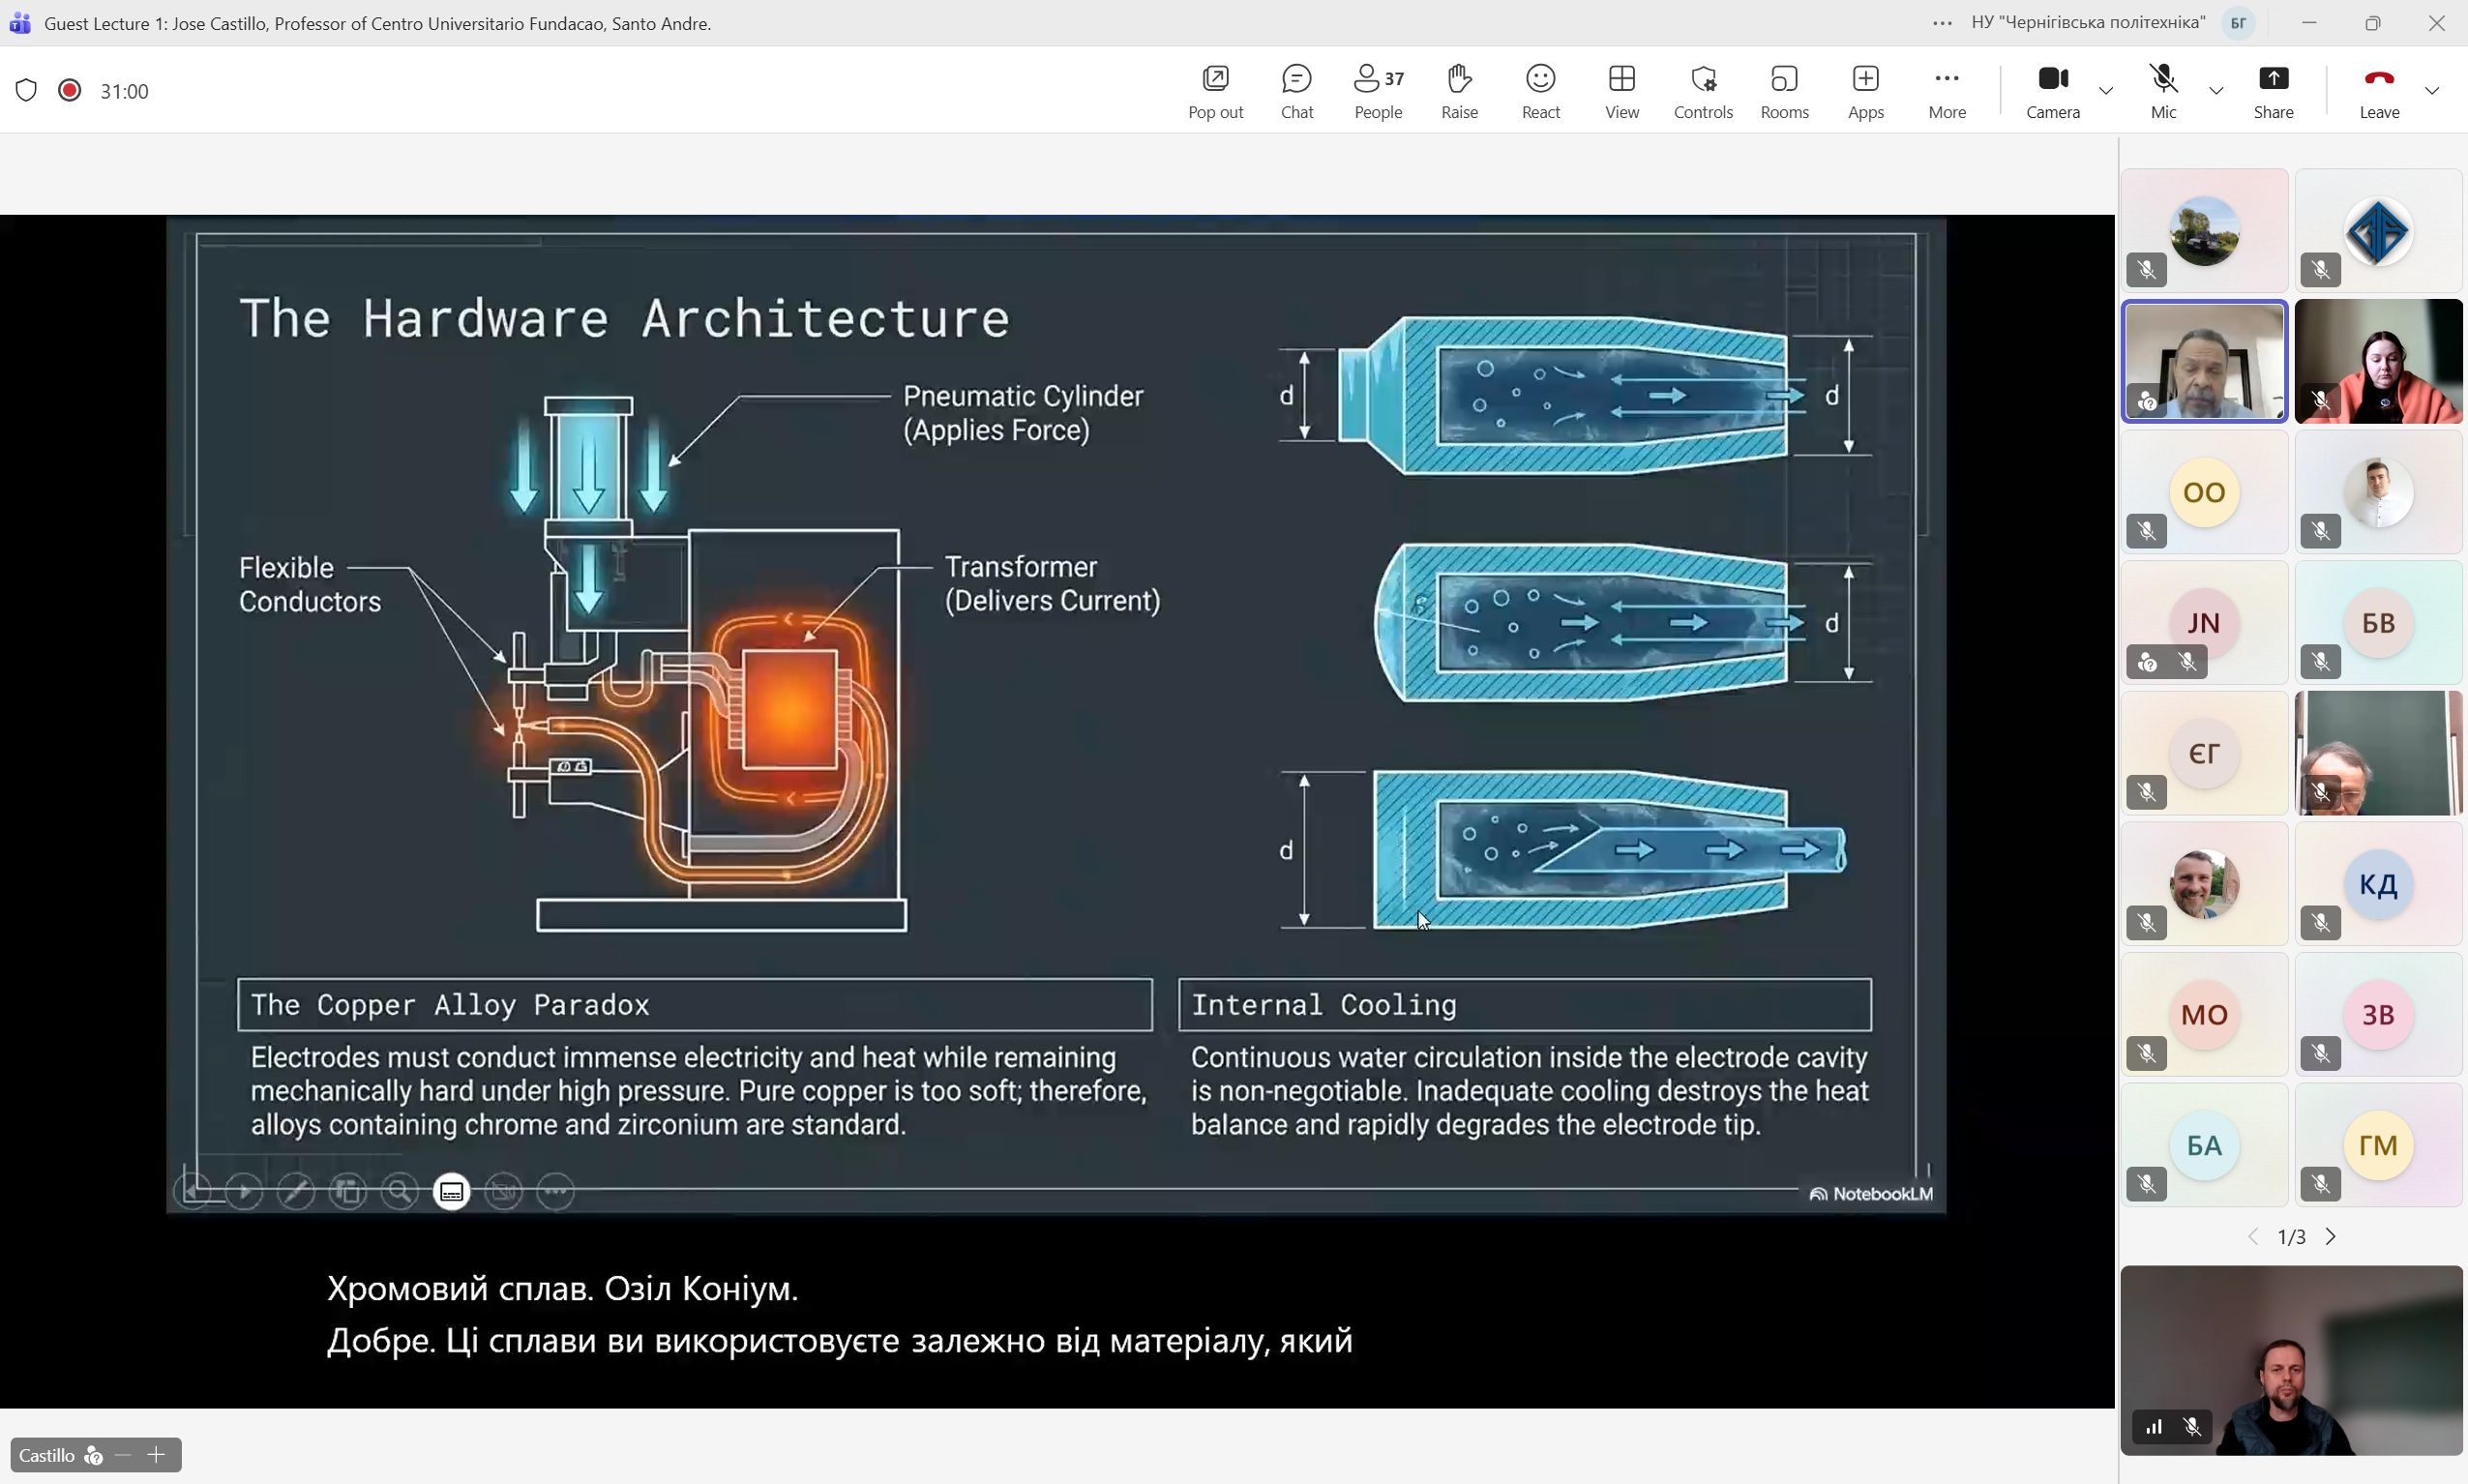Share your screen content
Image resolution: width=2468 pixels, height=1484 pixels.
(x=2273, y=91)
